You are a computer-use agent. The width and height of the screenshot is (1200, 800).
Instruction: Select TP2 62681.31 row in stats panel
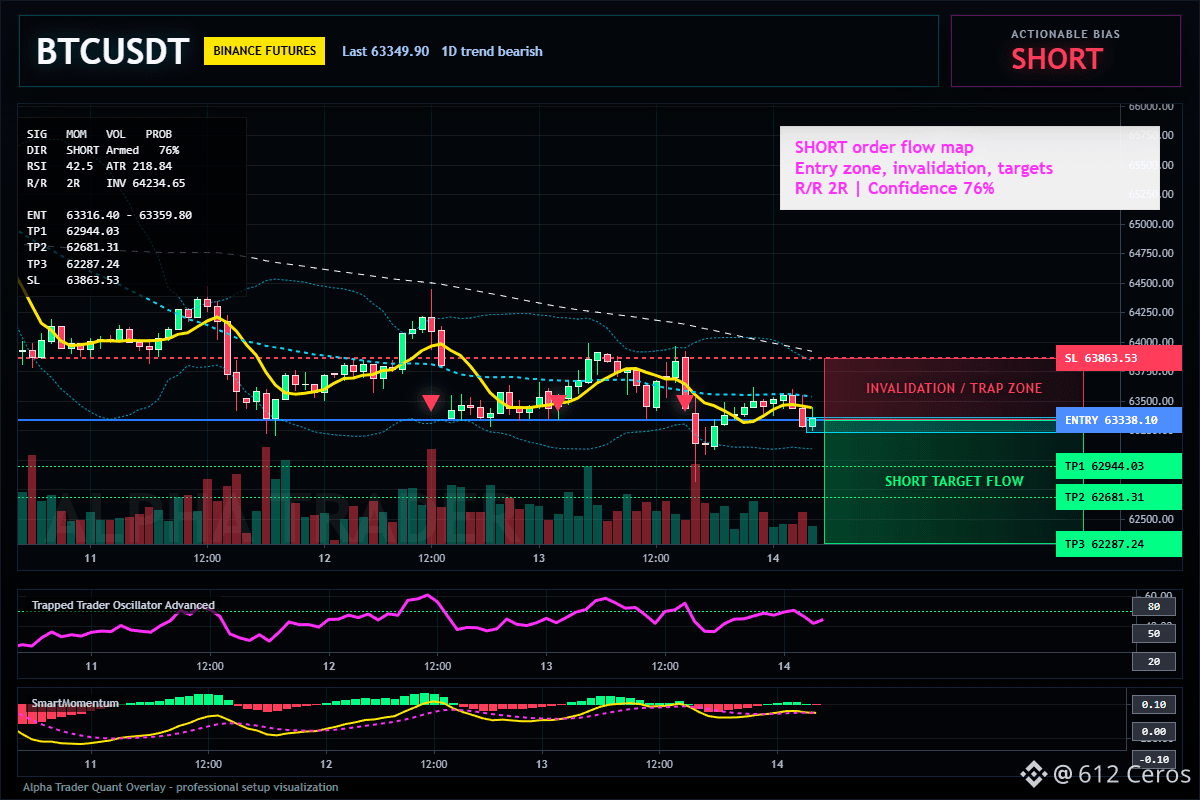tap(73, 247)
